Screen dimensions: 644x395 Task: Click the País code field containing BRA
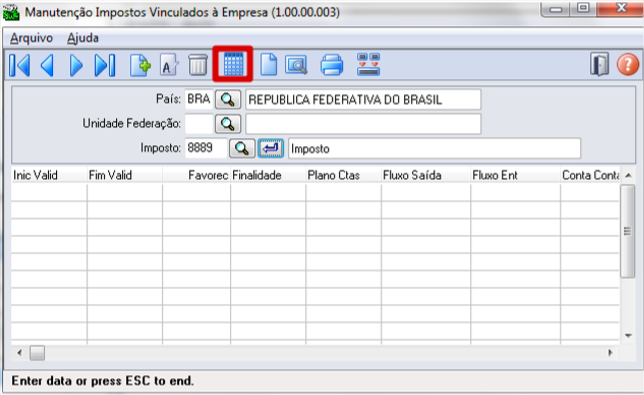pos(199,99)
